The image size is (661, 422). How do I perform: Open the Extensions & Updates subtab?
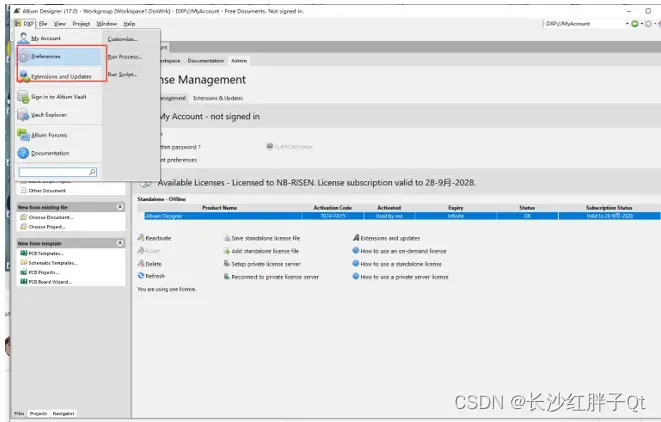218,98
